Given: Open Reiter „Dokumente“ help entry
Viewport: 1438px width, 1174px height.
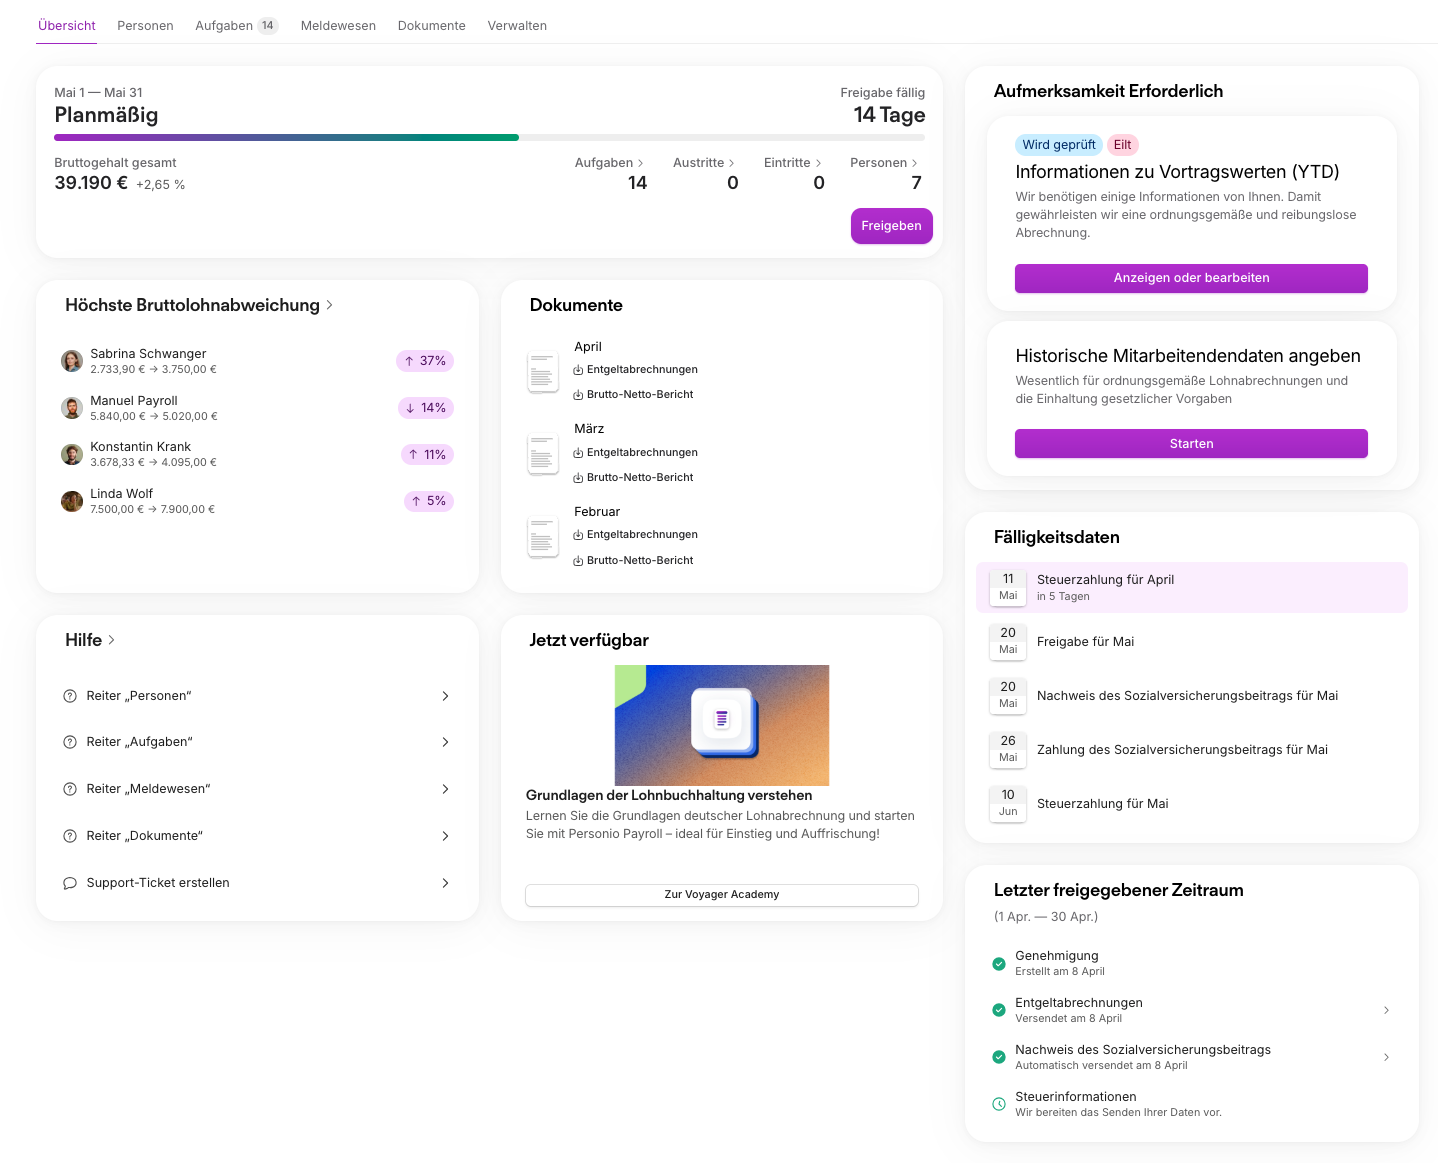Looking at the screenshot, I should [x=257, y=836].
